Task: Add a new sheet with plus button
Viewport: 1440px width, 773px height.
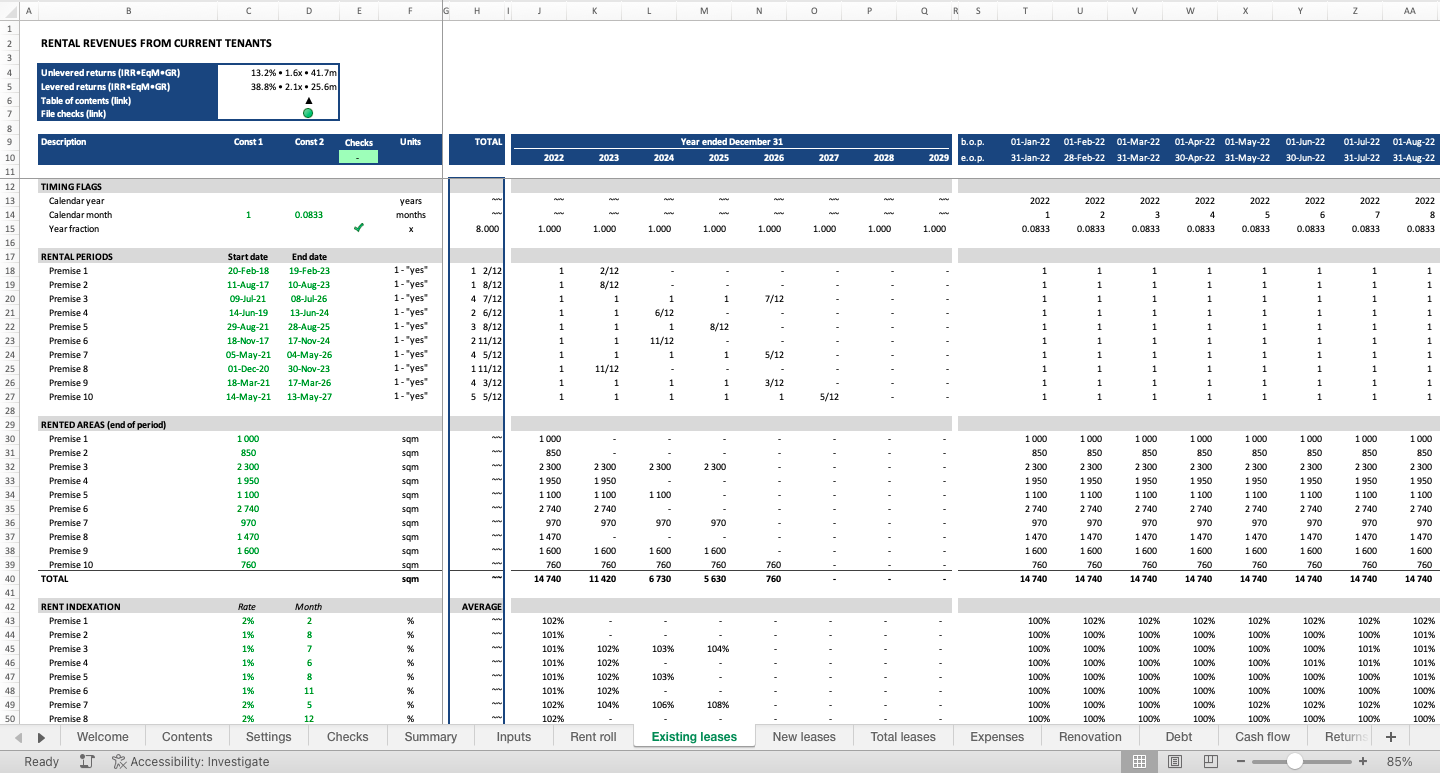Action: (x=1390, y=737)
